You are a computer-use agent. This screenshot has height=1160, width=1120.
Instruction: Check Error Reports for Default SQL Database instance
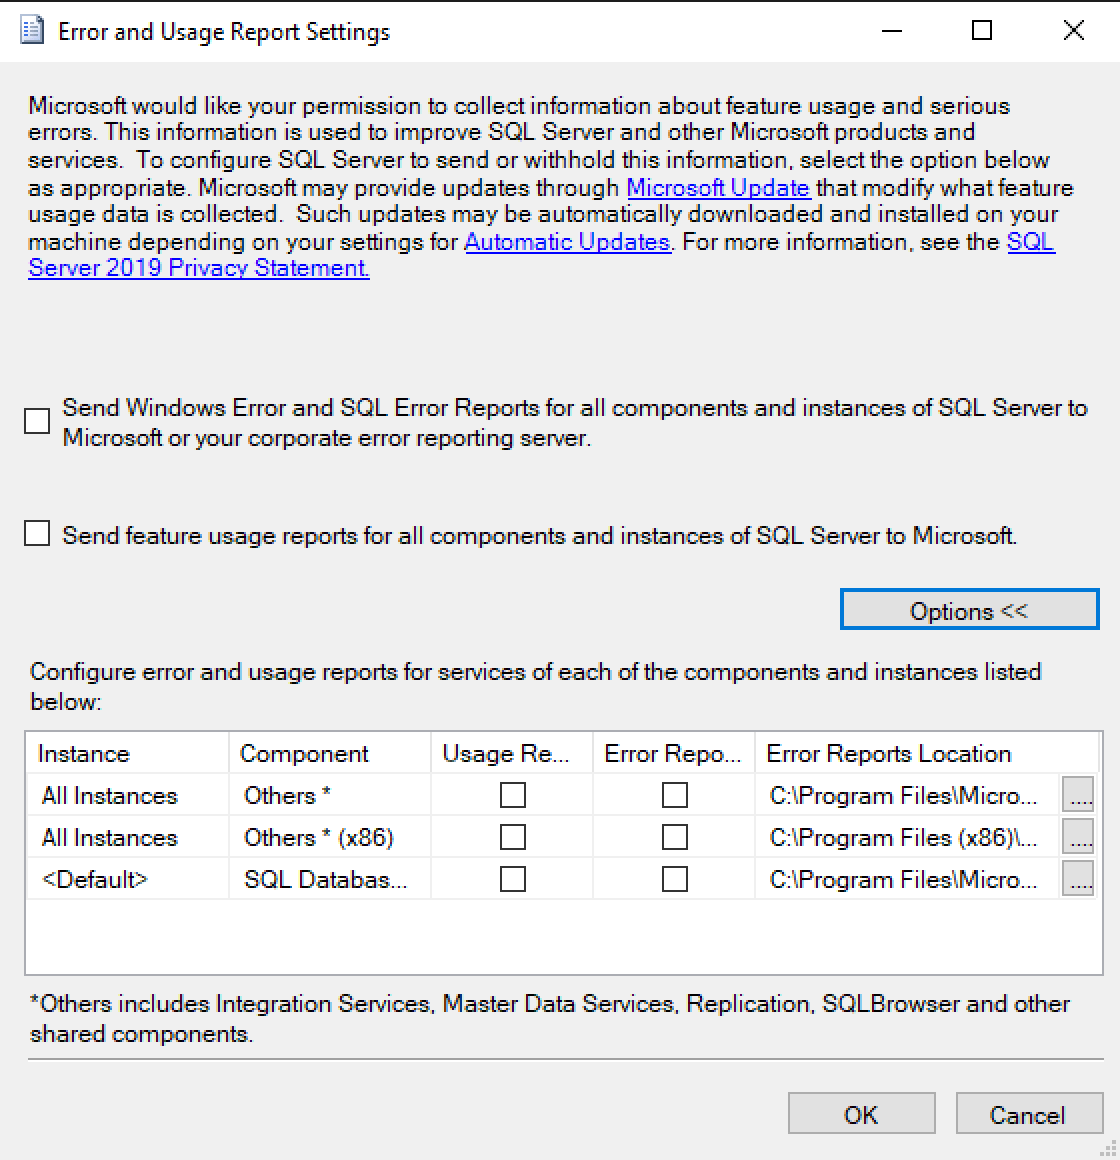(675, 879)
